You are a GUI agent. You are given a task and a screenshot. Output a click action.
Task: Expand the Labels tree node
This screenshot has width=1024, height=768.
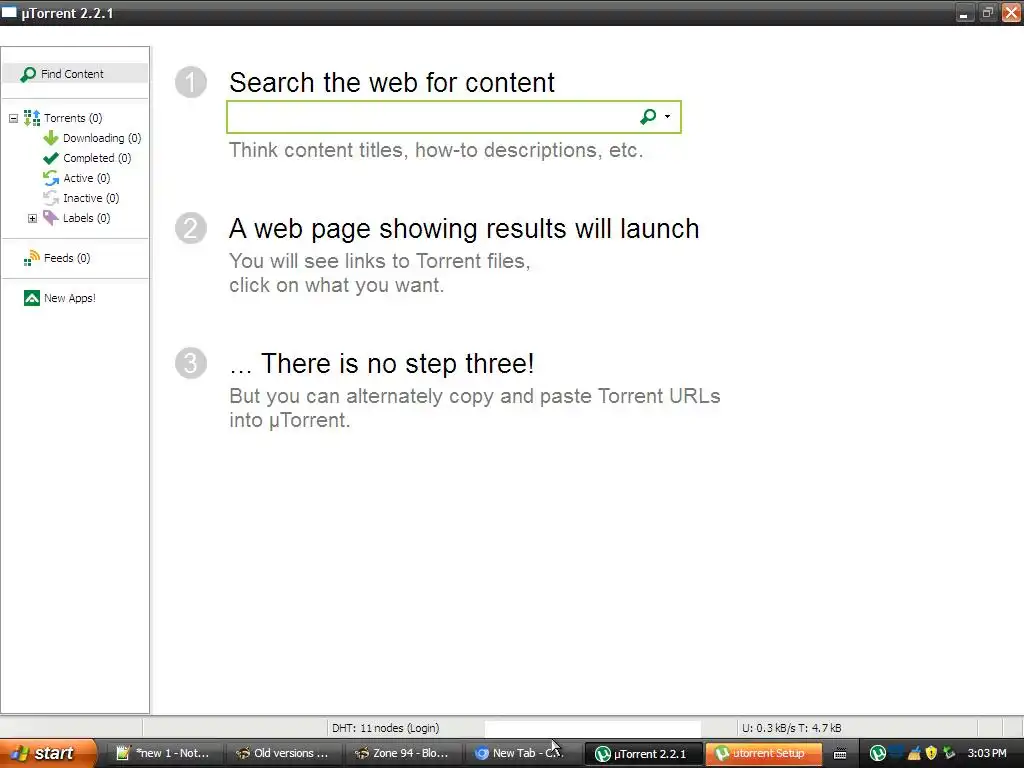pyautogui.click(x=32, y=218)
